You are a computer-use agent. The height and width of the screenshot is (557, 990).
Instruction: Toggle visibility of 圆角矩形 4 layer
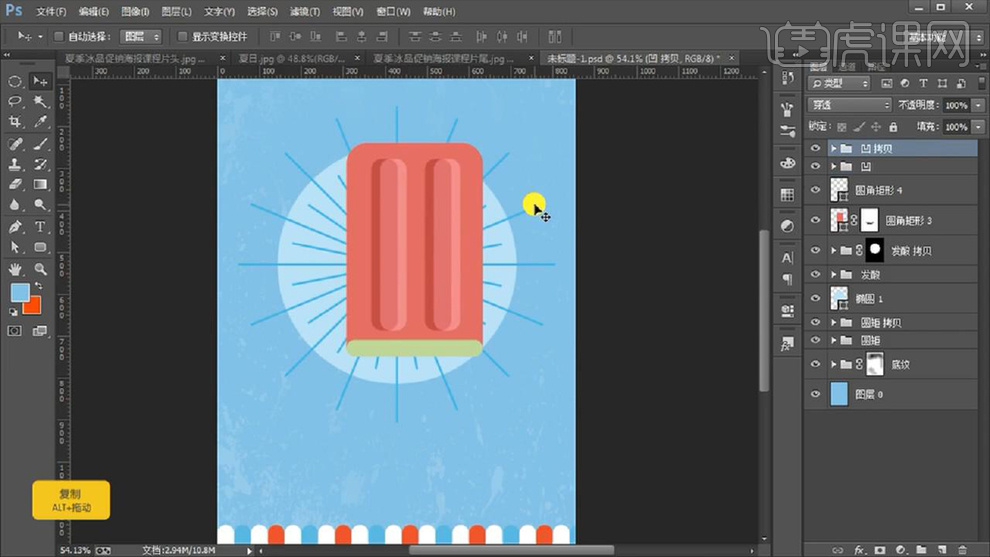pos(815,189)
